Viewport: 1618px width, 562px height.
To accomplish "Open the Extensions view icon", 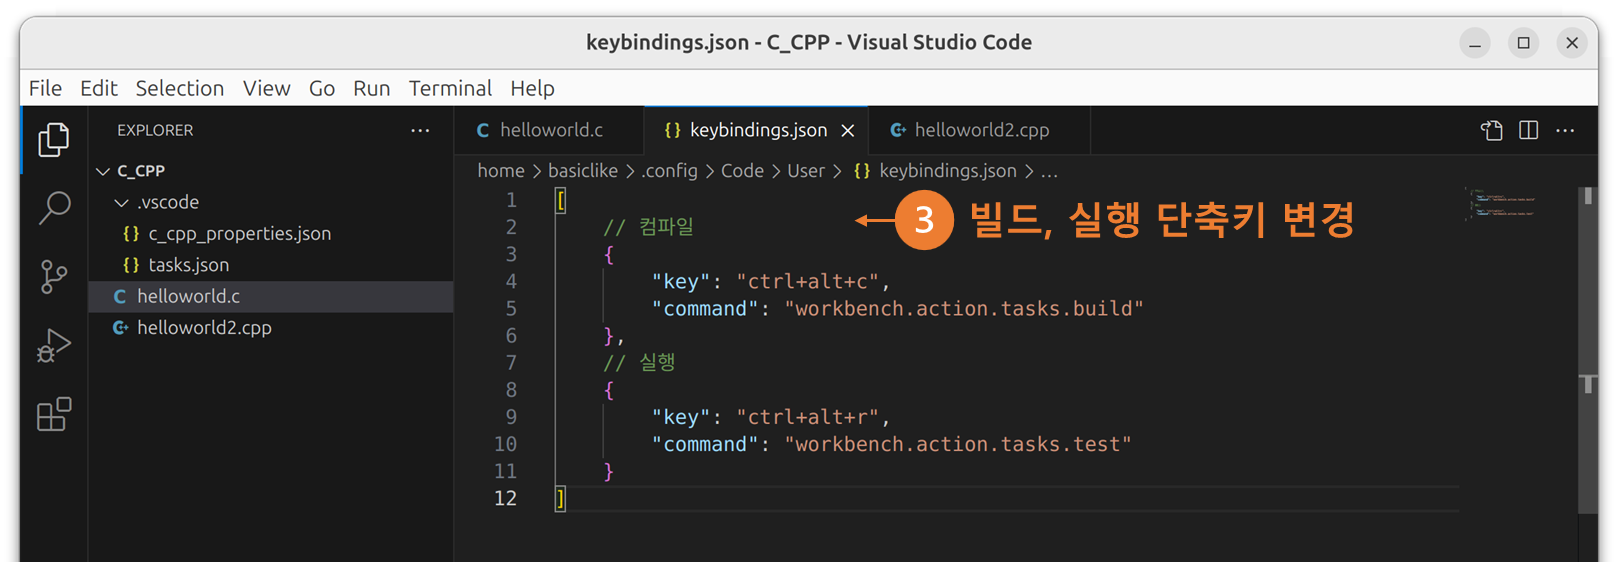I will [x=54, y=414].
